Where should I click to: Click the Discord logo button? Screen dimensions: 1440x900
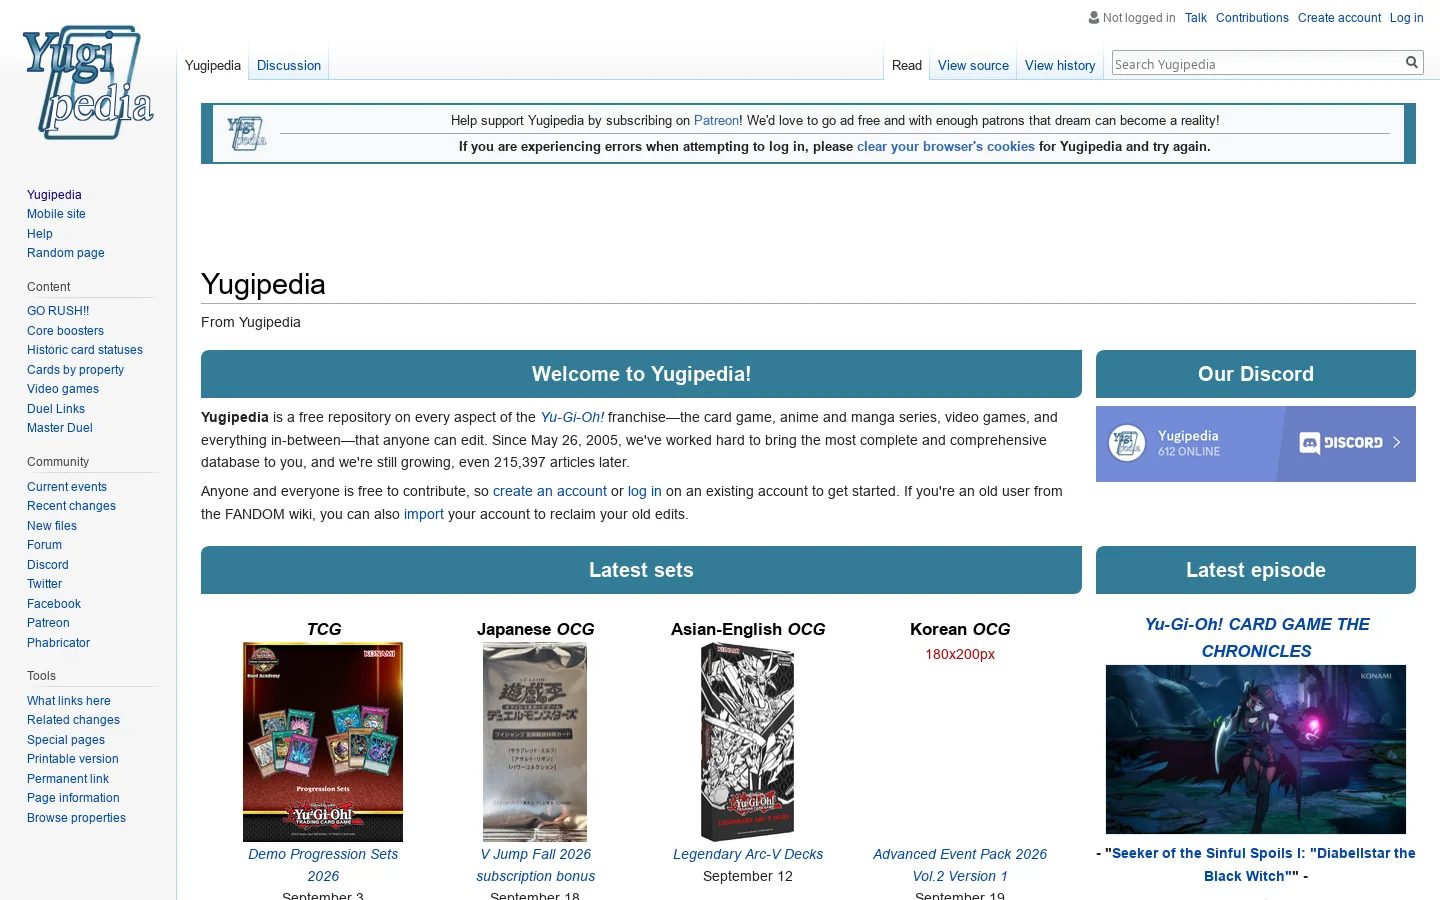point(1341,443)
